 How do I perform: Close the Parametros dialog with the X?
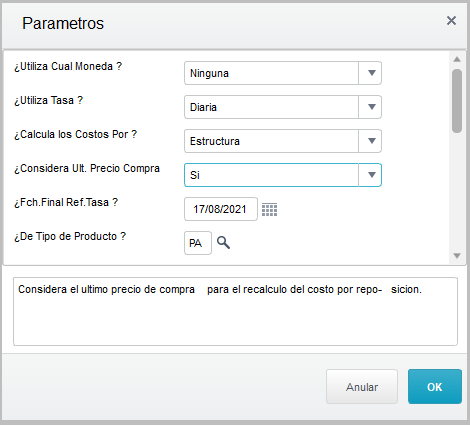[x=451, y=21]
